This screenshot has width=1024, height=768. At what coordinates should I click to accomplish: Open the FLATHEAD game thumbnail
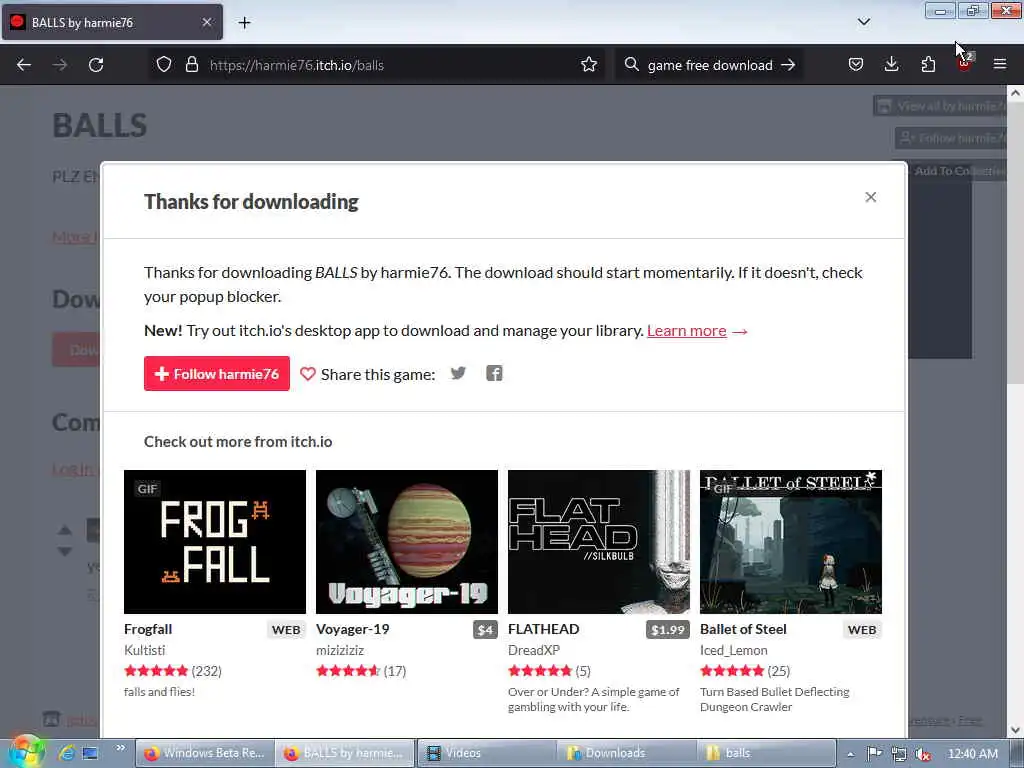599,541
